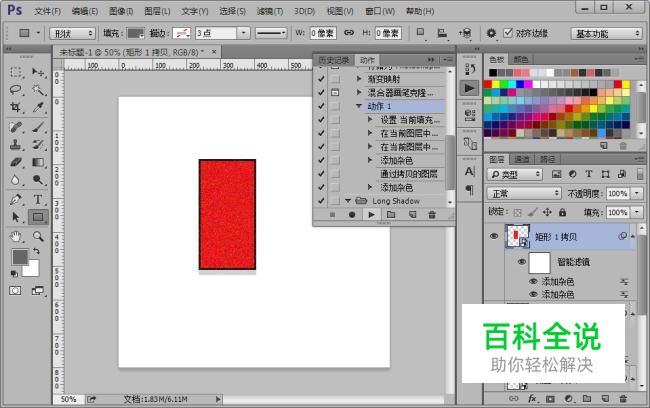Hide the first 添加杂色 smart filter
The height and width of the screenshot is (408, 650).
pos(534,282)
